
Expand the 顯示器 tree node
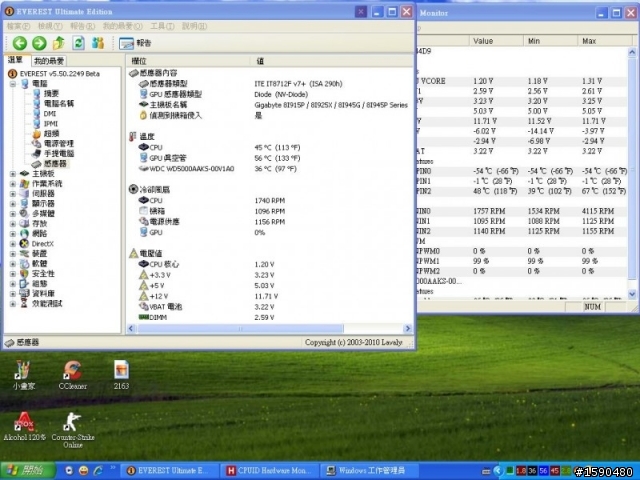coord(13,204)
